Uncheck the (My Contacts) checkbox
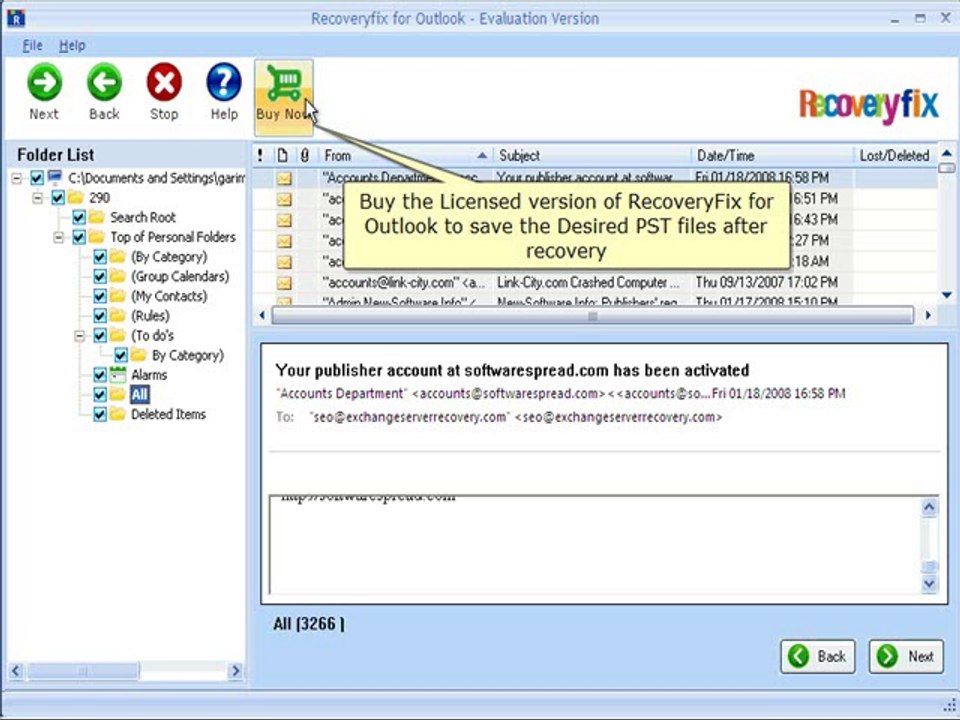 click(x=99, y=296)
